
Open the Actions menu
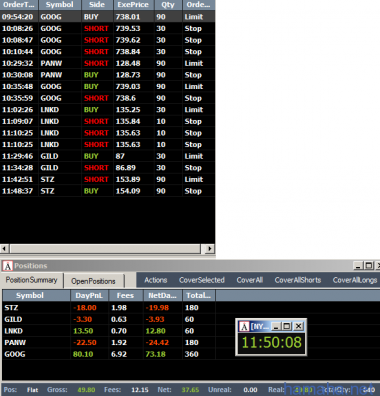tap(156, 280)
